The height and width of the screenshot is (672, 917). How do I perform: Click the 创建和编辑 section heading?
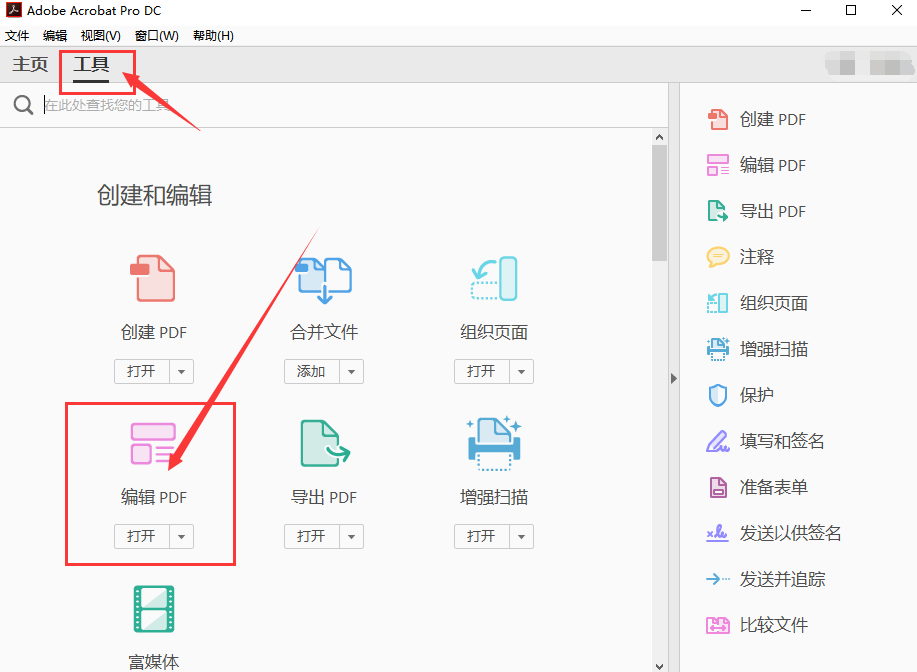pos(154,195)
